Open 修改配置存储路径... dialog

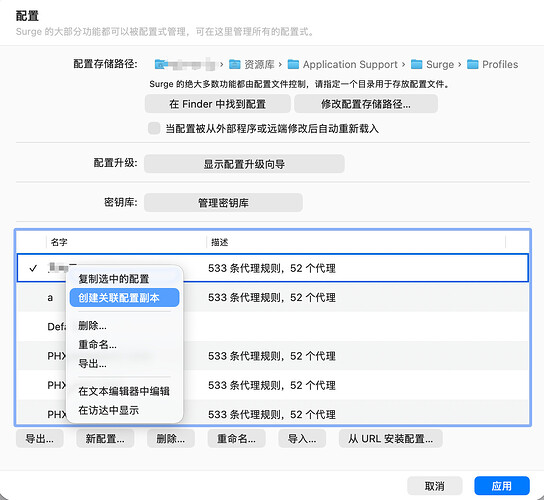point(366,104)
